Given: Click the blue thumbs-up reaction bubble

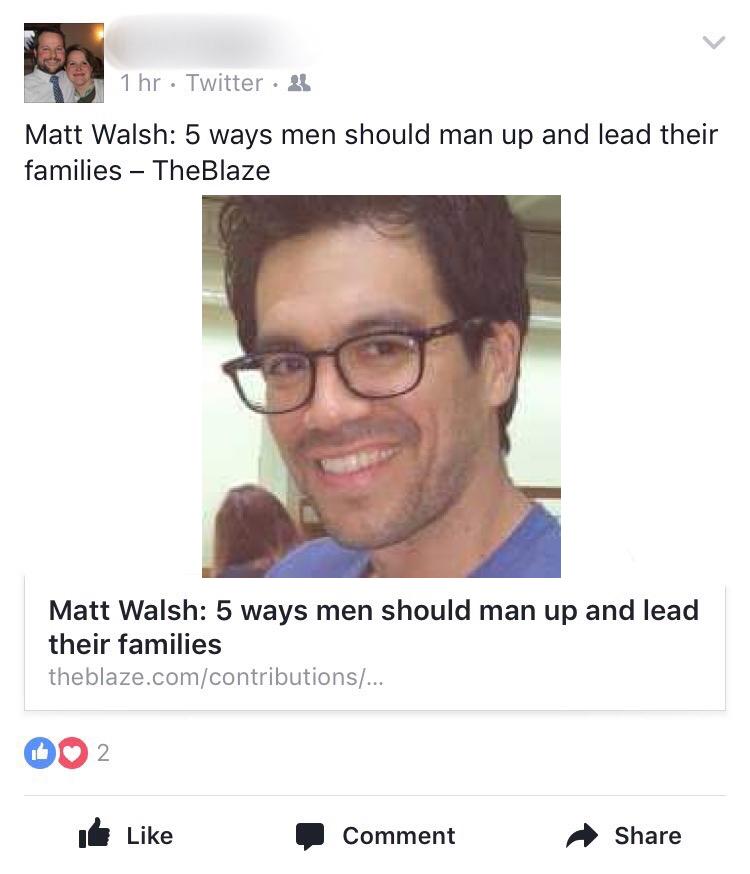Looking at the screenshot, I should click(39, 753).
